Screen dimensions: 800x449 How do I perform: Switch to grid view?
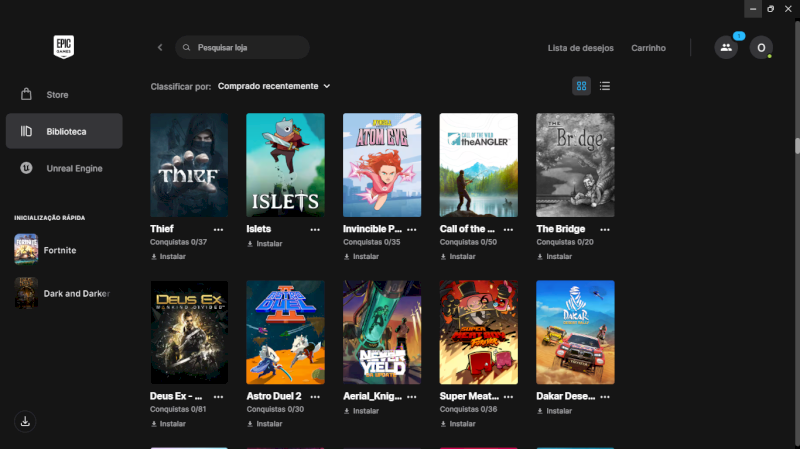click(x=581, y=86)
